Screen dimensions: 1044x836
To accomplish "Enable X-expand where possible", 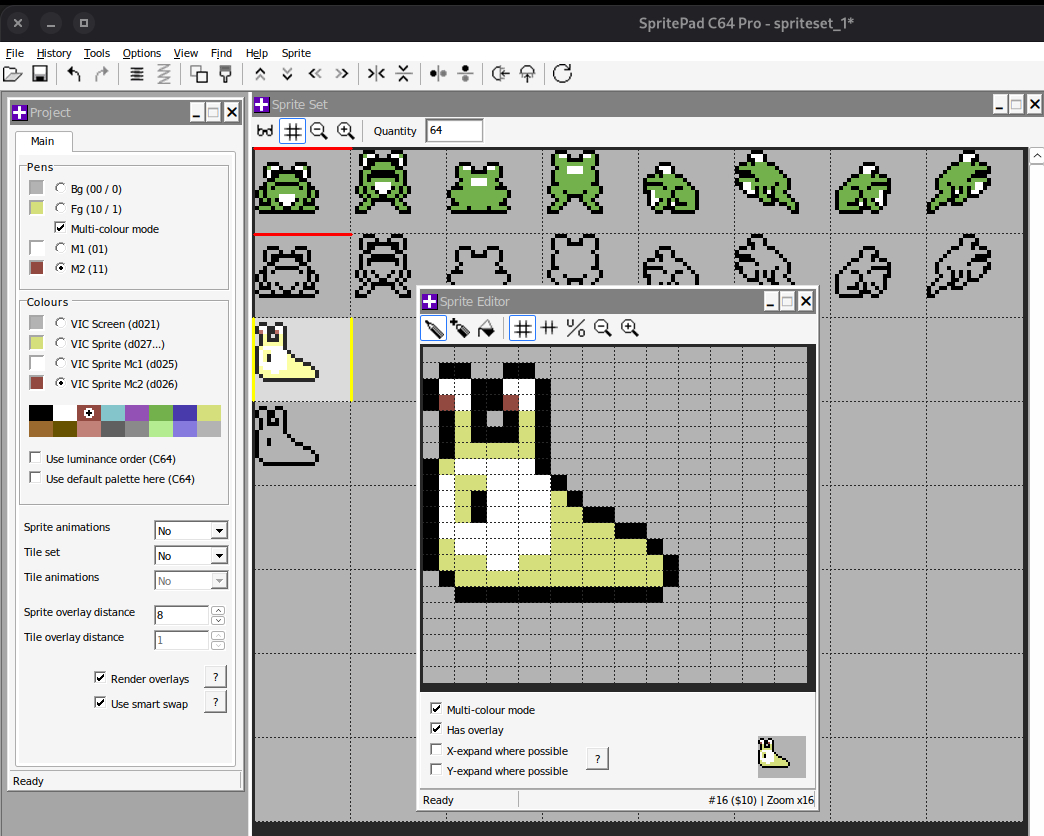I will [436, 750].
